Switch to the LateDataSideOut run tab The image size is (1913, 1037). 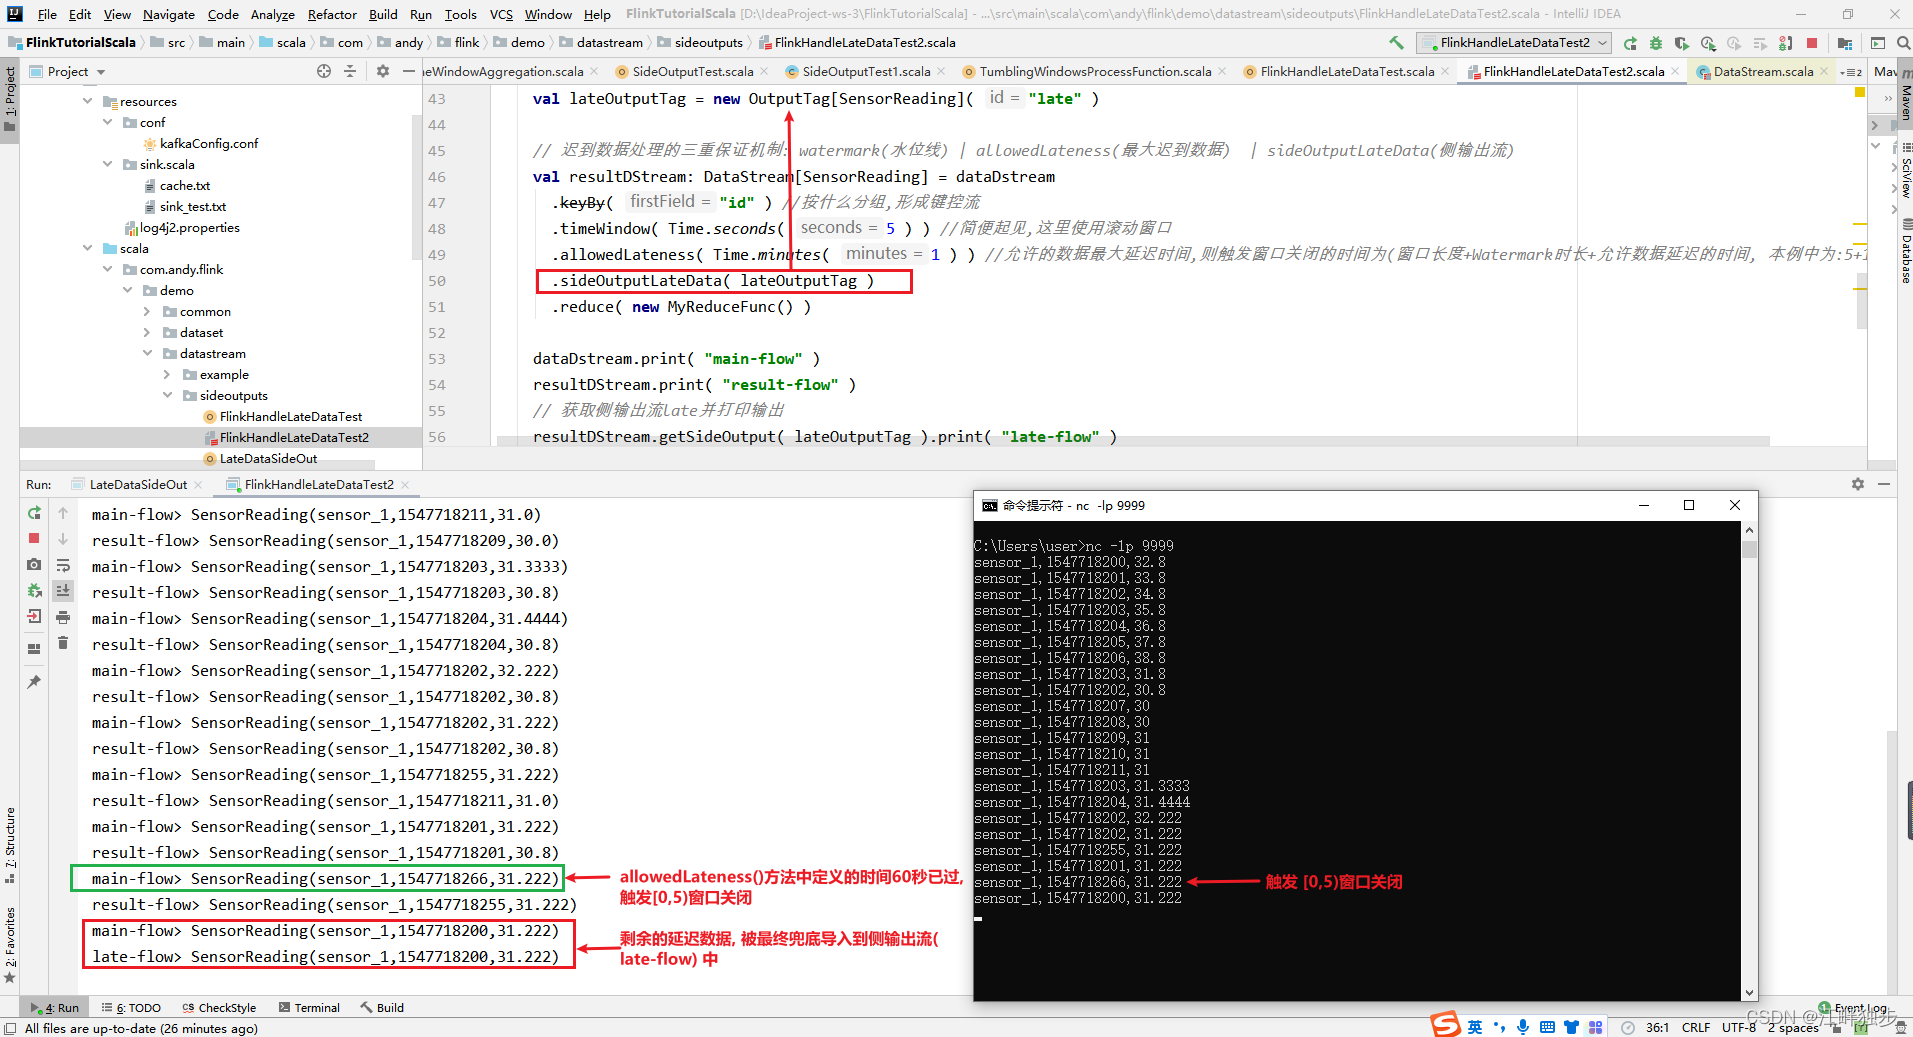138,485
